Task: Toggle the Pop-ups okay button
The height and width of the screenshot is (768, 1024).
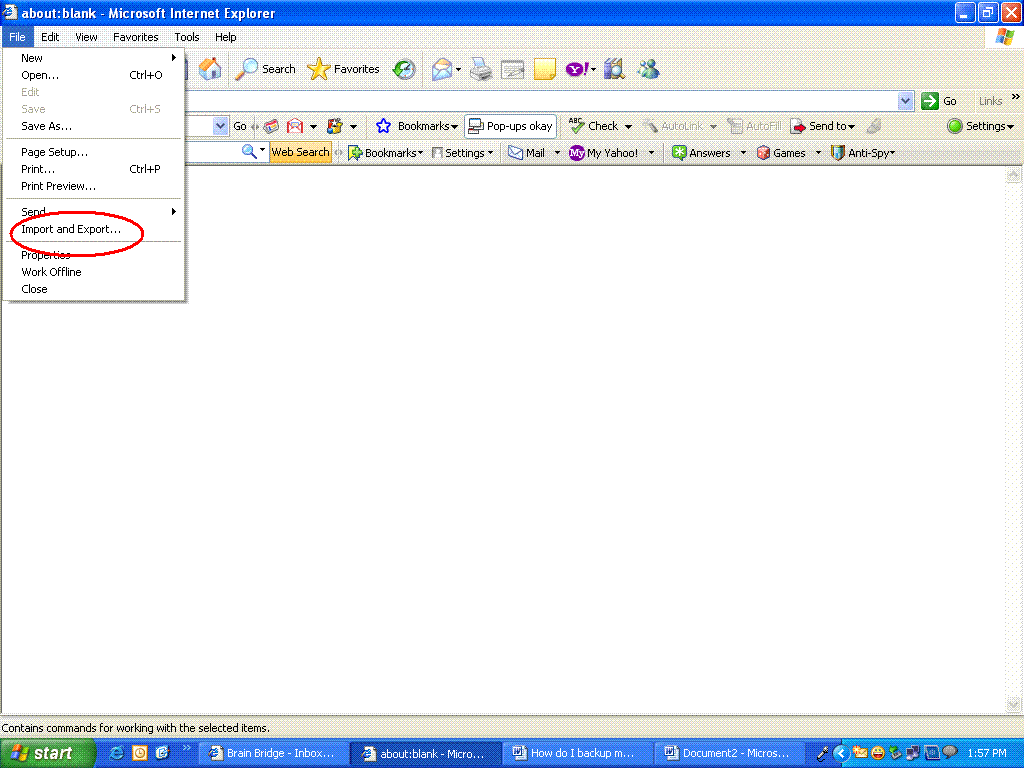Action: pyautogui.click(x=510, y=126)
